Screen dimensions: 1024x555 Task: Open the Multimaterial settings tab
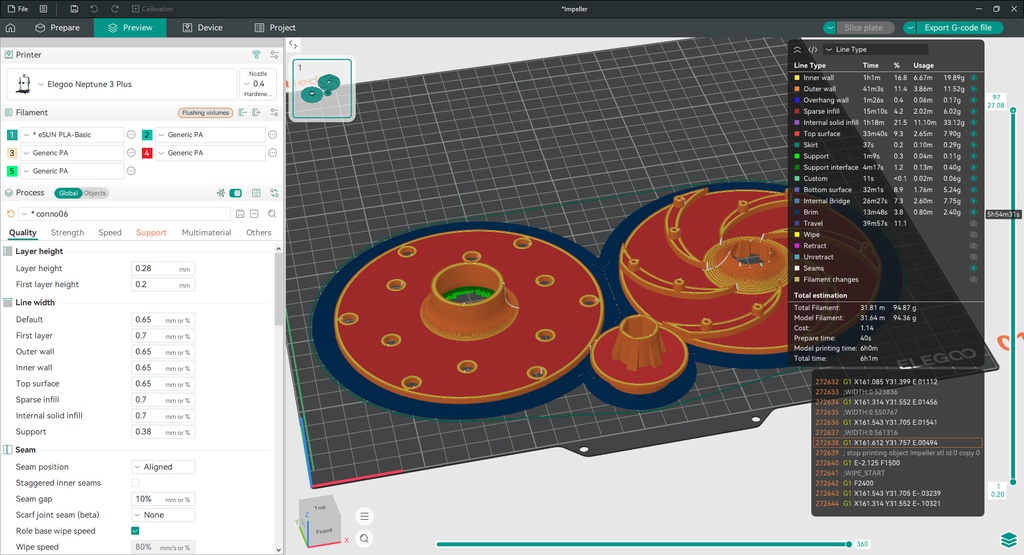(206, 232)
